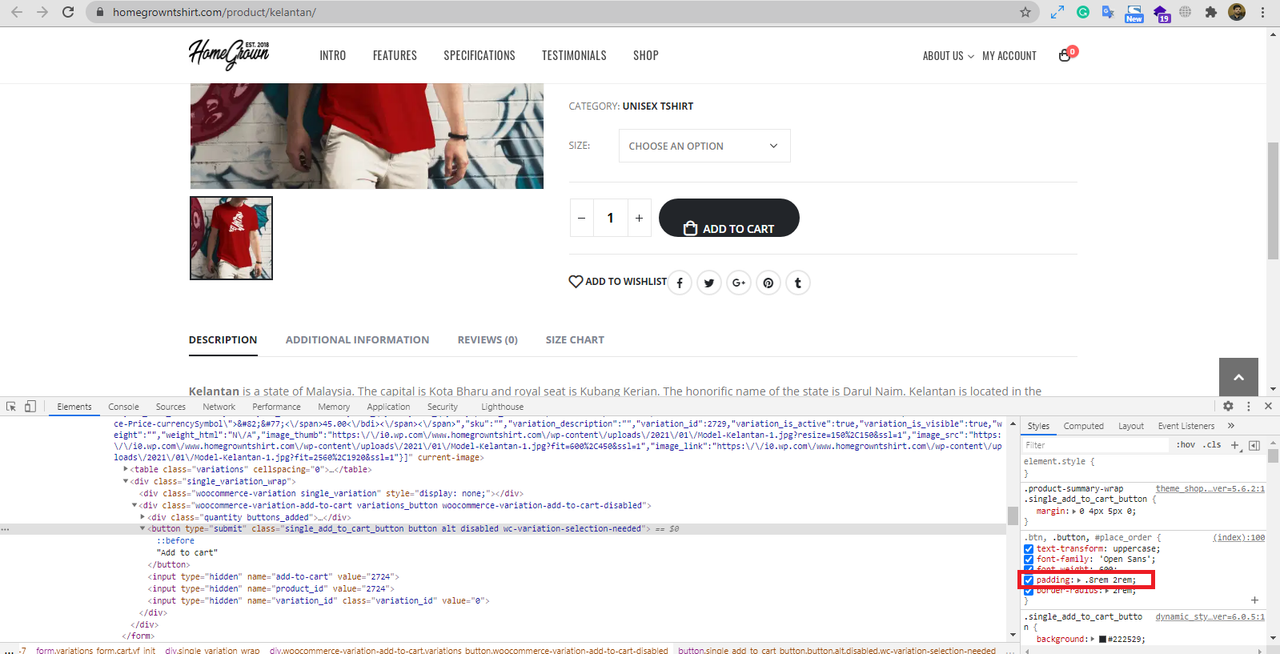This screenshot has width=1280, height=654.
Task: Share product on Twitter
Action: [709, 283]
